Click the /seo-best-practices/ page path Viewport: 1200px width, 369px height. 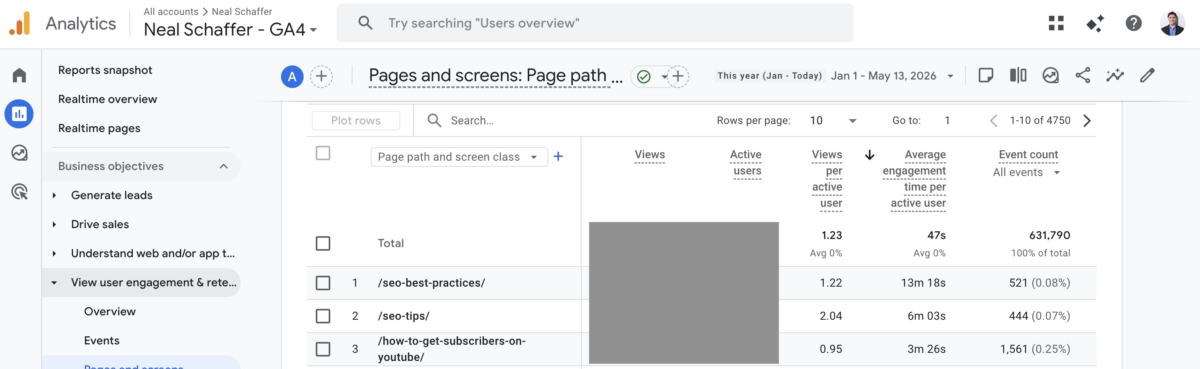point(431,283)
